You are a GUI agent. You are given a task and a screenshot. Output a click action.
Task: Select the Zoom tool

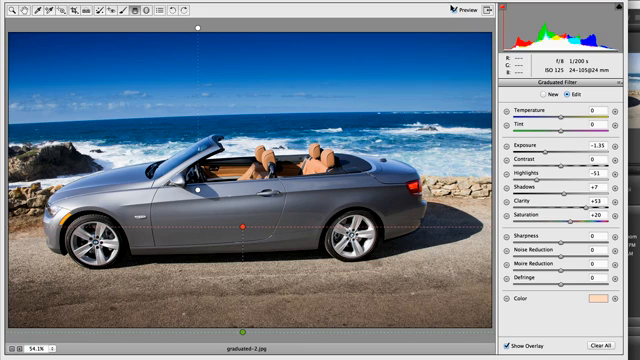click(12, 10)
